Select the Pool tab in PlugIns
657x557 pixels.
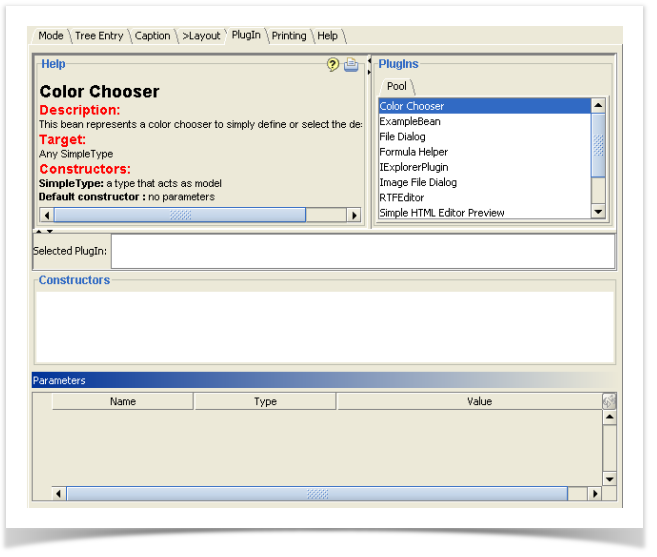(x=396, y=86)
